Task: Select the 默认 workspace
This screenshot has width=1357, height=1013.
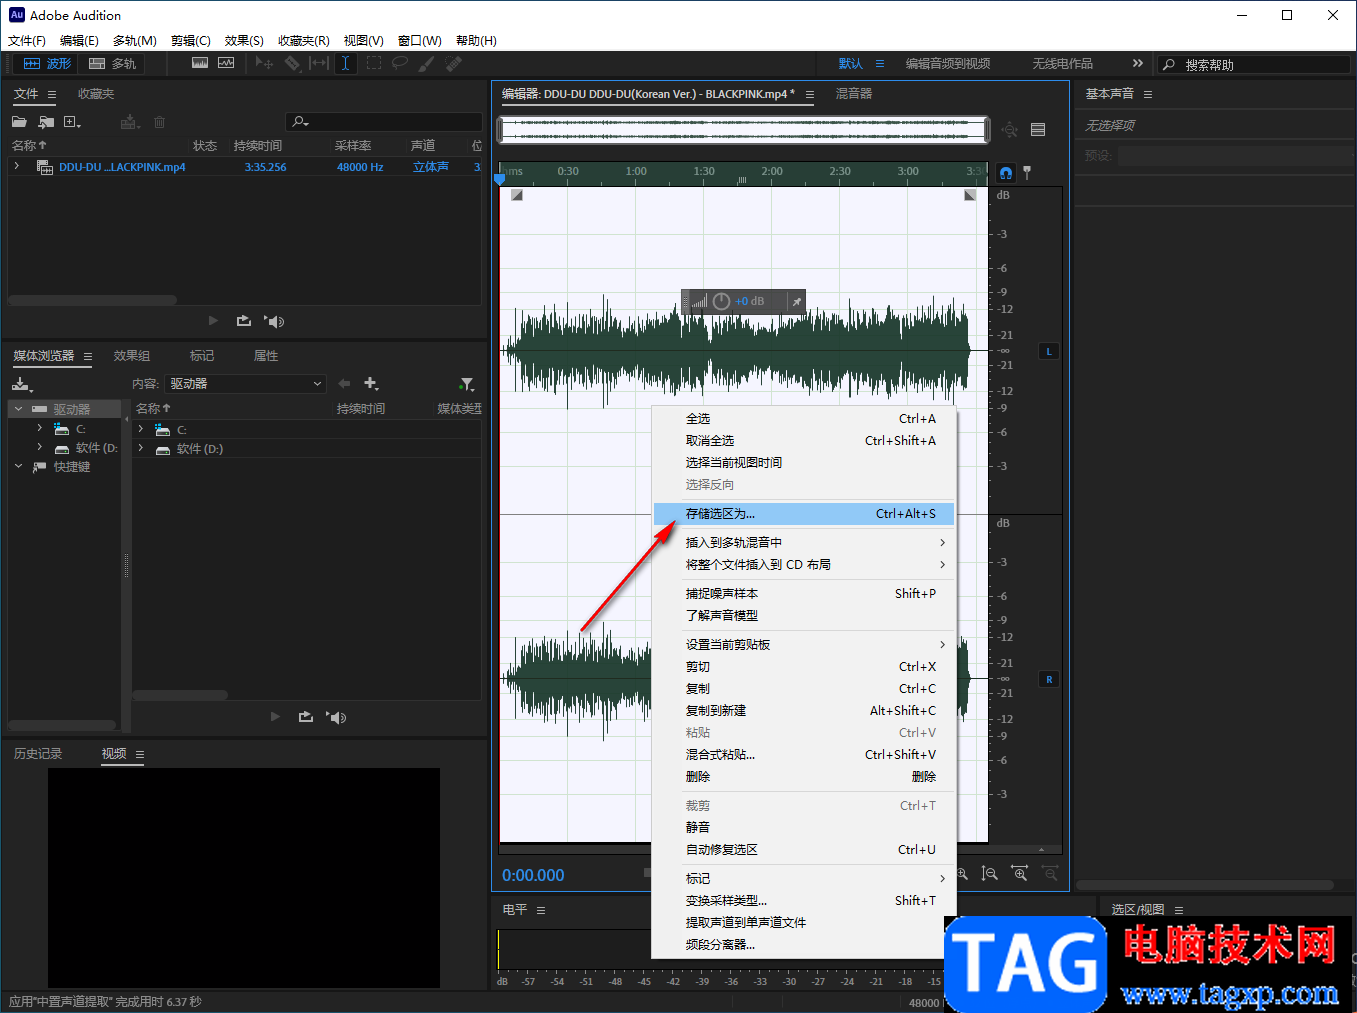Action: click(851, 64)
